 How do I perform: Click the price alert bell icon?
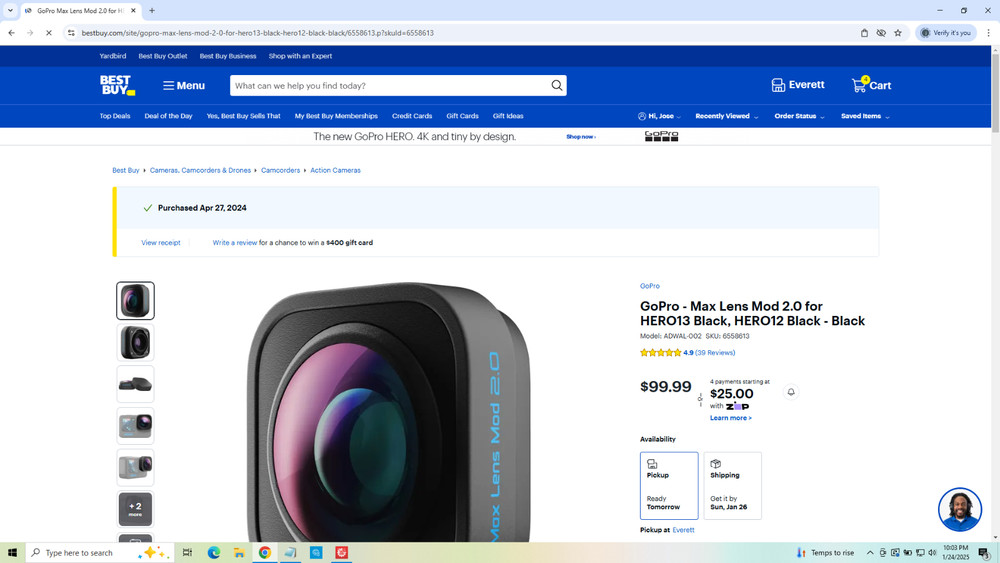(x=791, y=392)
